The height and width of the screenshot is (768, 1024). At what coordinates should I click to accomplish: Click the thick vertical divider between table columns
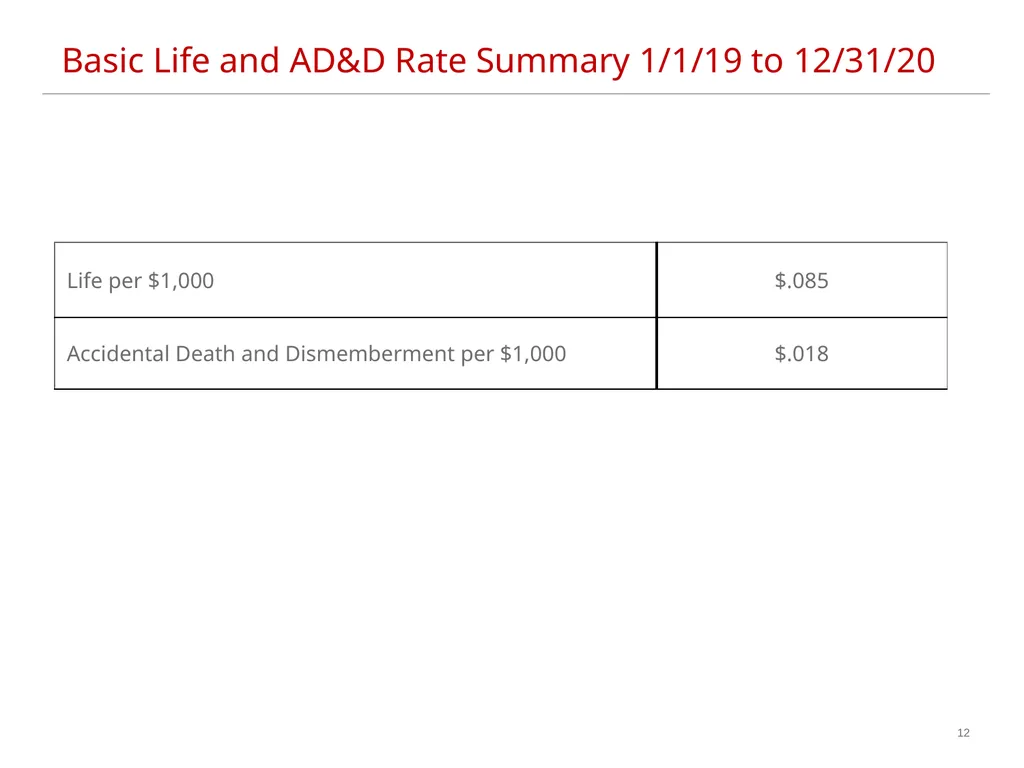coord(656,315)
